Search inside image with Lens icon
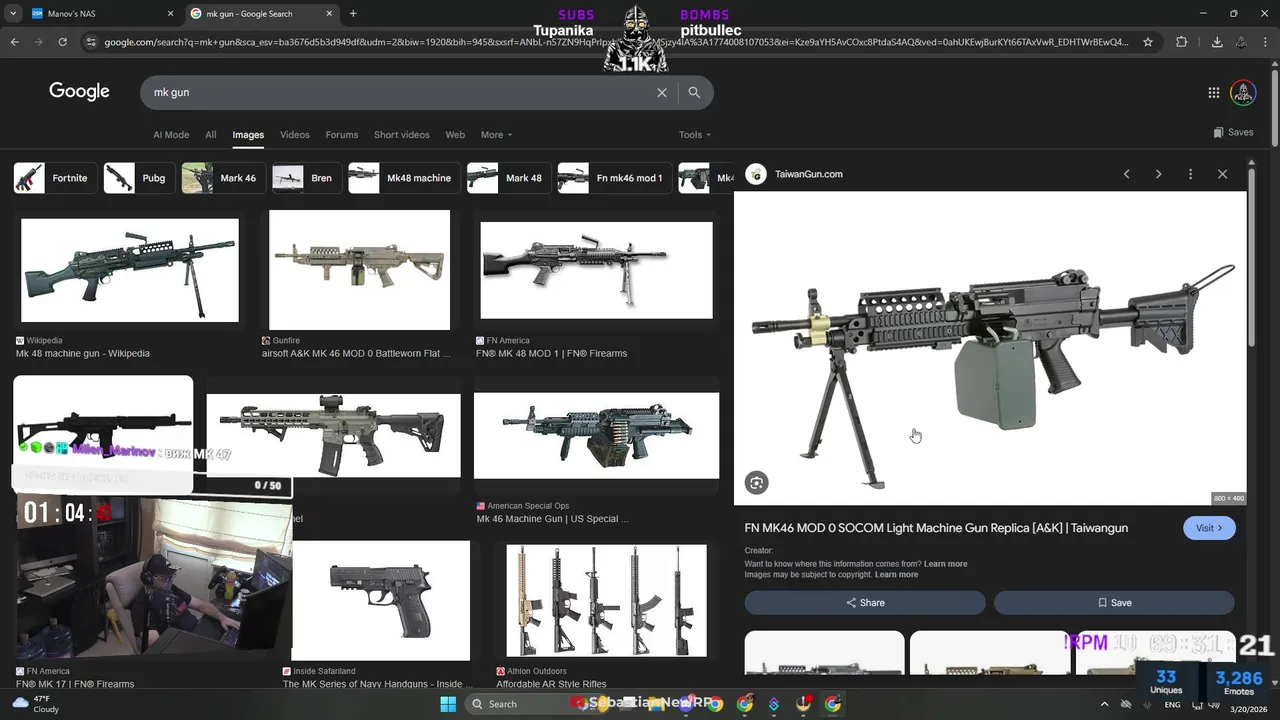Screen dimensions: 1280x720 tap(756, 483)
